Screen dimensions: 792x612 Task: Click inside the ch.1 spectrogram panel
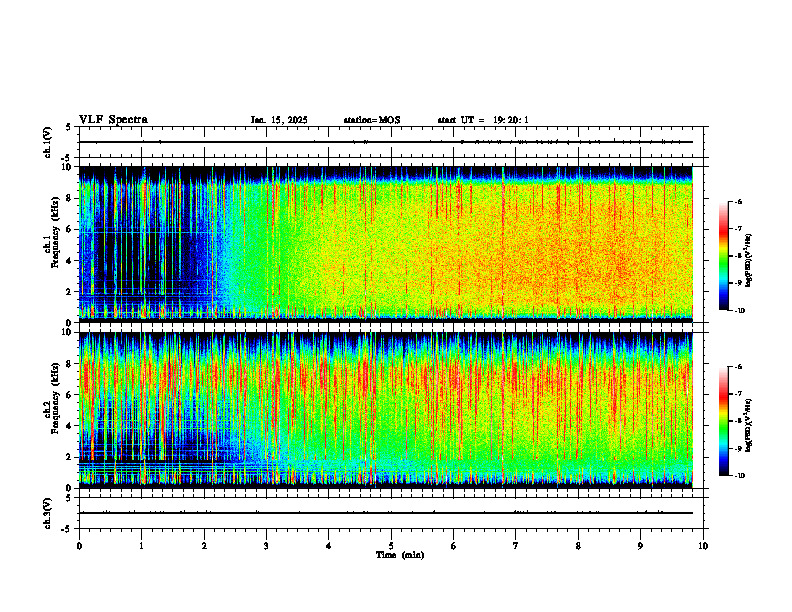pyautogui.click(x=386, y=244)
